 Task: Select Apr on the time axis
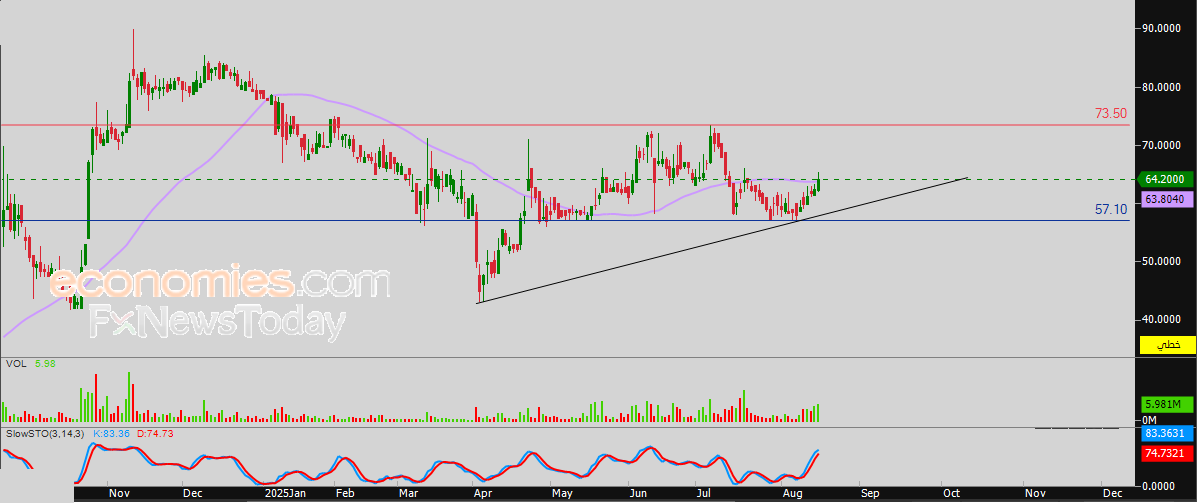(x=483, y=494)
